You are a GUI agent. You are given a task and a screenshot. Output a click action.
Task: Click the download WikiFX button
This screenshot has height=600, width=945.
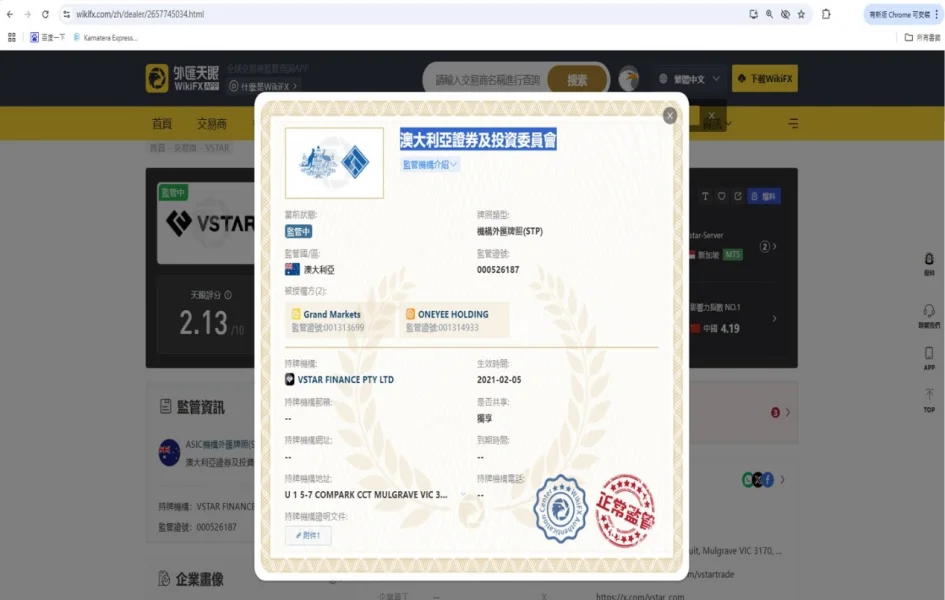coord(765,78)
